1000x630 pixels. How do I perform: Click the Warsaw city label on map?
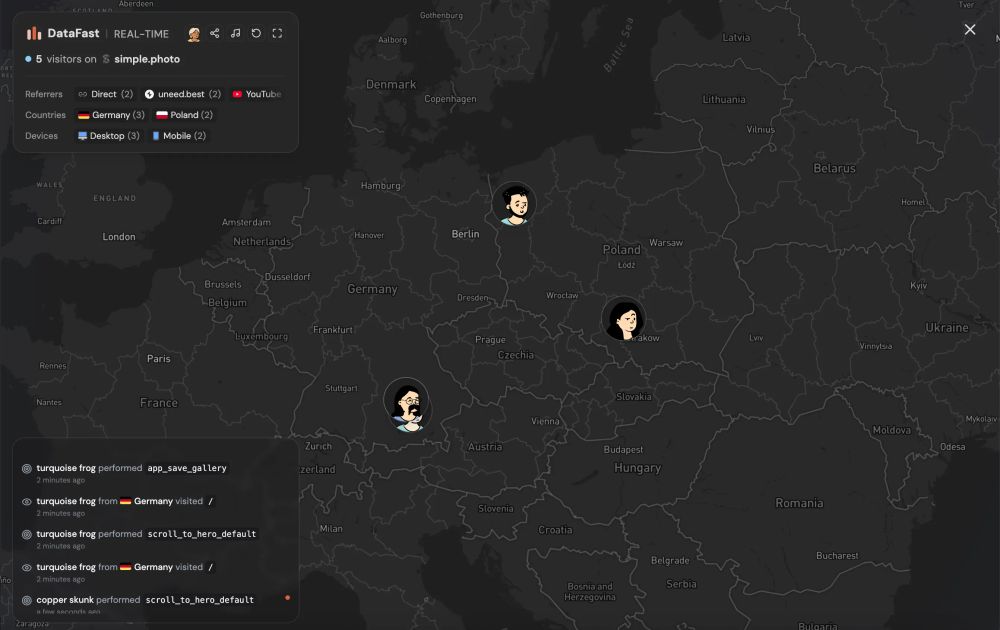click(x=666, y=242)
